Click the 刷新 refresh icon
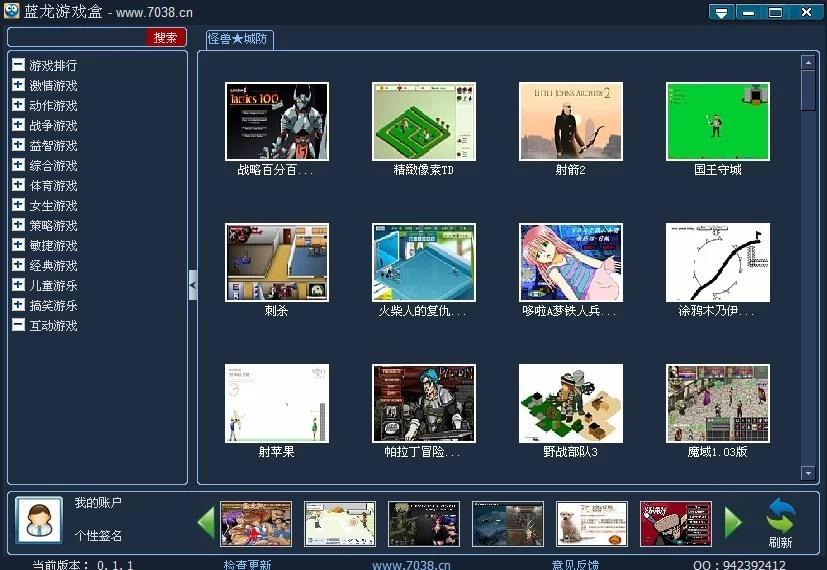 pyautogui.click(x=780, y=517)
